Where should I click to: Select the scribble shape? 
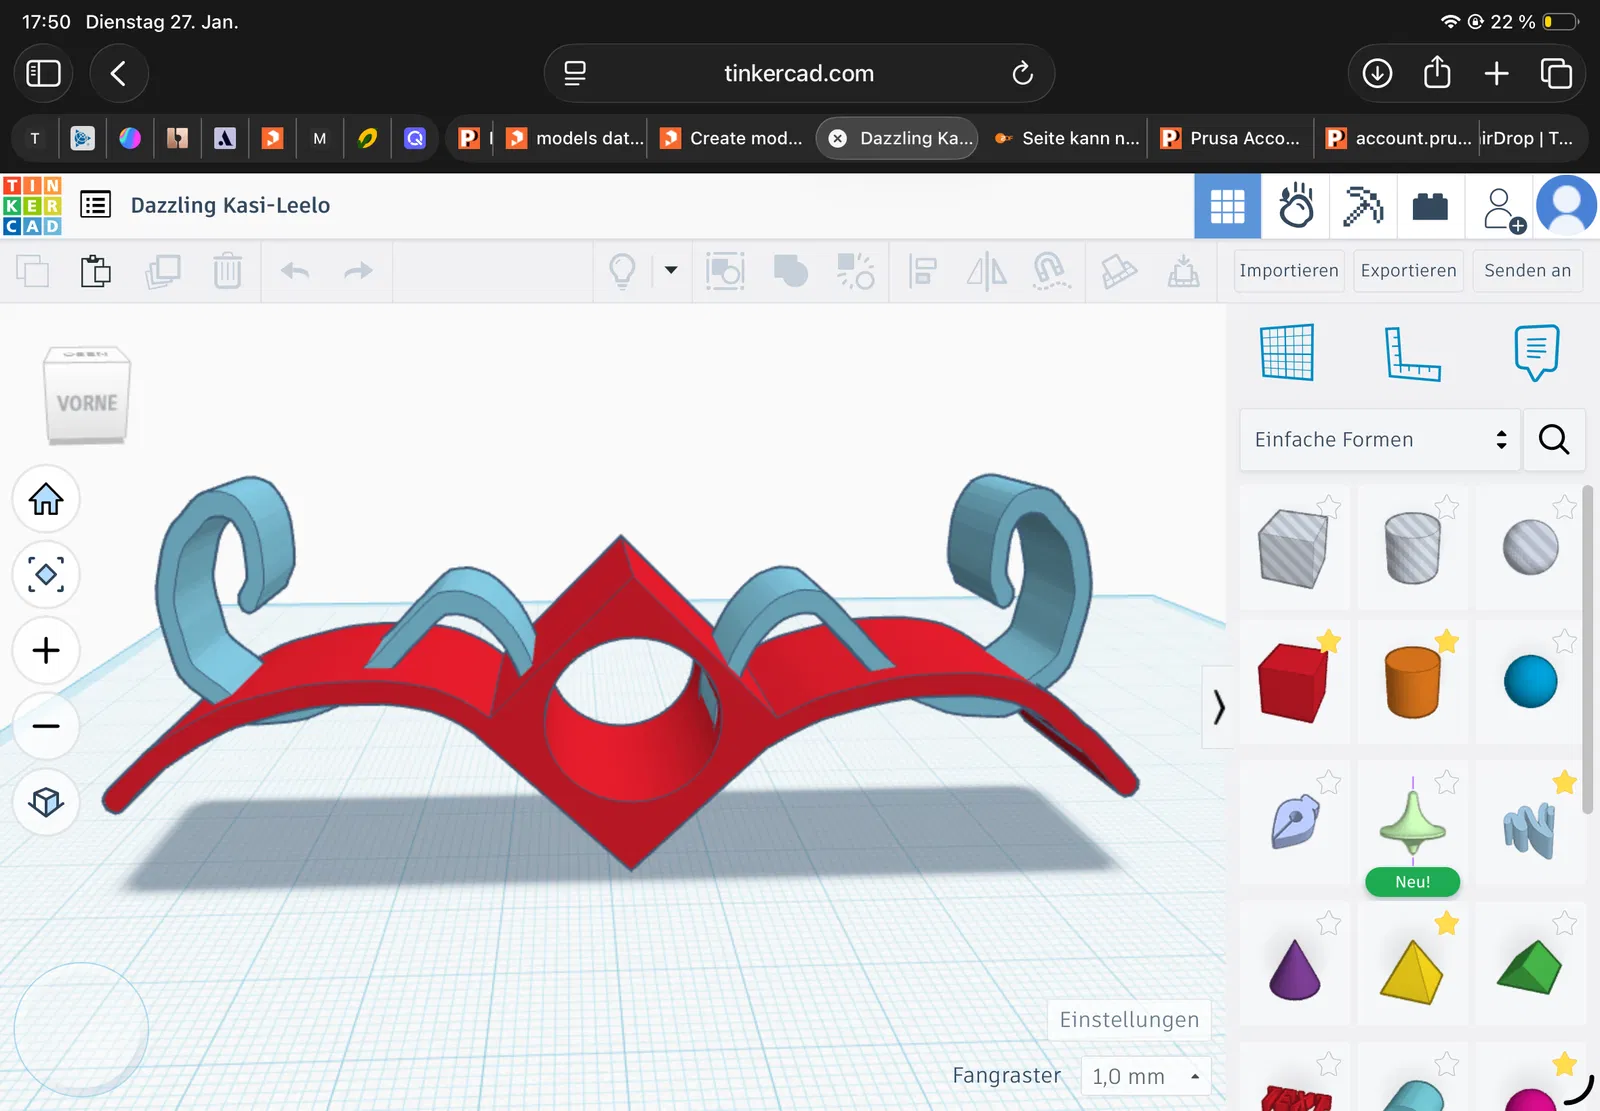click(x=1530, y=829)
